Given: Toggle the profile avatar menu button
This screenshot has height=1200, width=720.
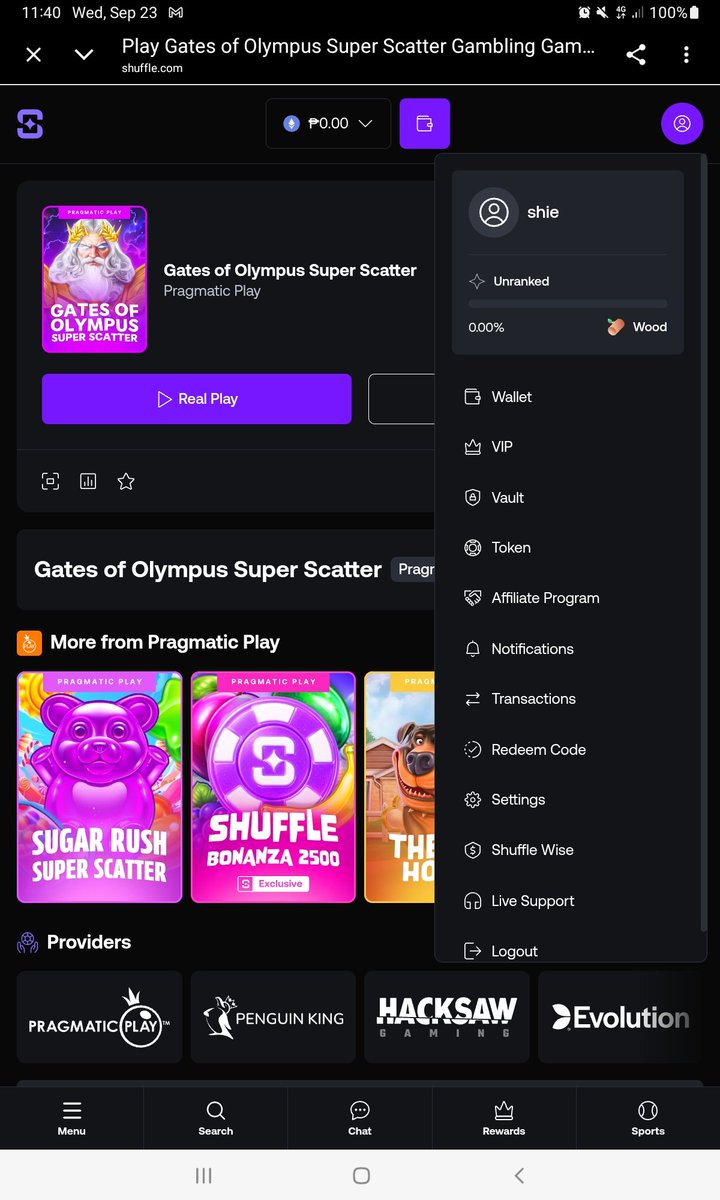Looking at the screenshot, I should 682,124.
